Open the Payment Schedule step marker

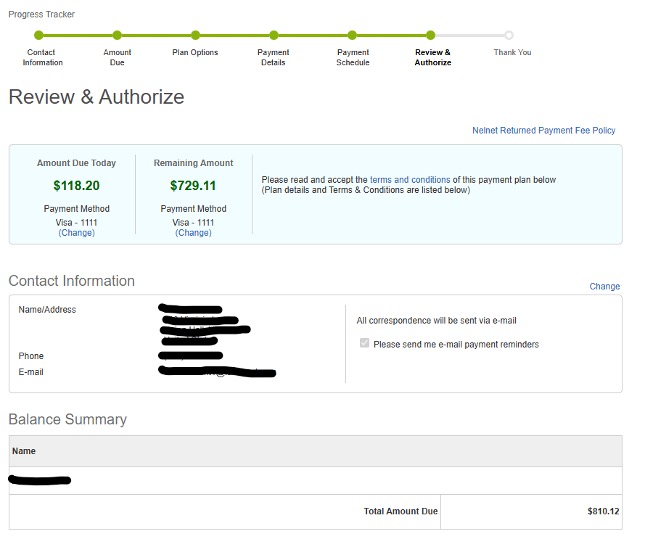352,36
